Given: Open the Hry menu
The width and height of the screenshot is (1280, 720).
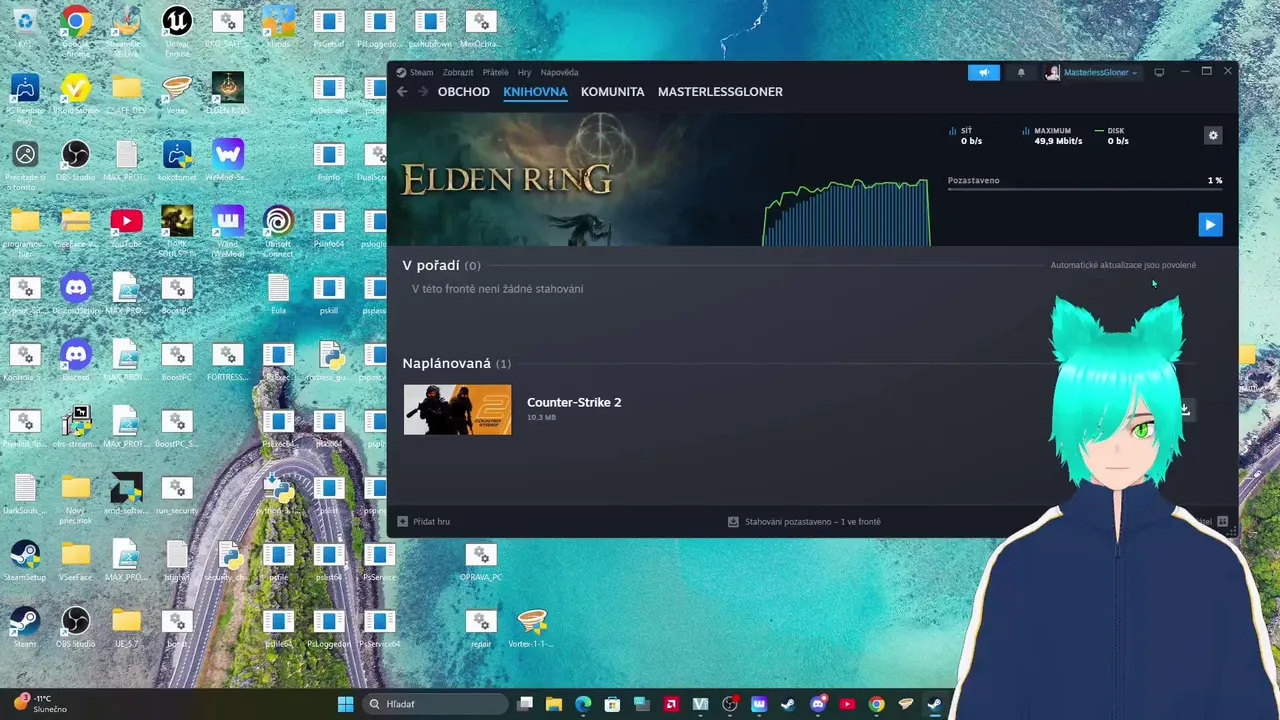Looking at the screenshot, I should (524, 72).
